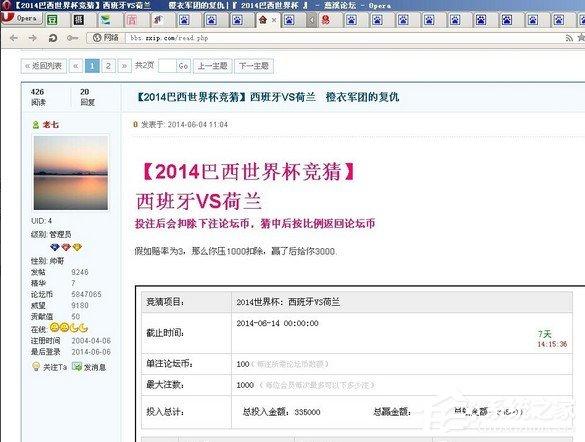Switch to the tab with red character icon

click(326, 20)
